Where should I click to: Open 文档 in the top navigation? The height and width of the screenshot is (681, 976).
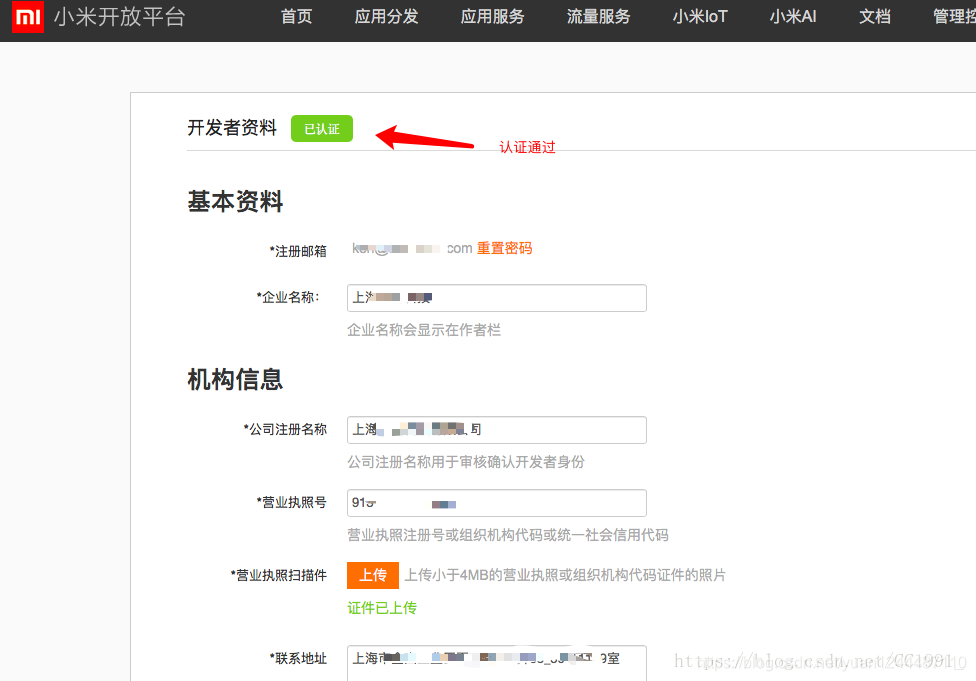(x=875, y=17)
